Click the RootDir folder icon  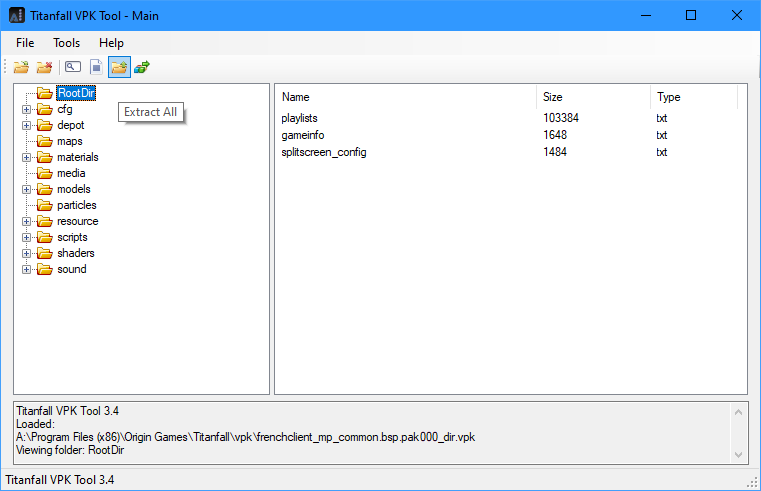pos(45,93)
